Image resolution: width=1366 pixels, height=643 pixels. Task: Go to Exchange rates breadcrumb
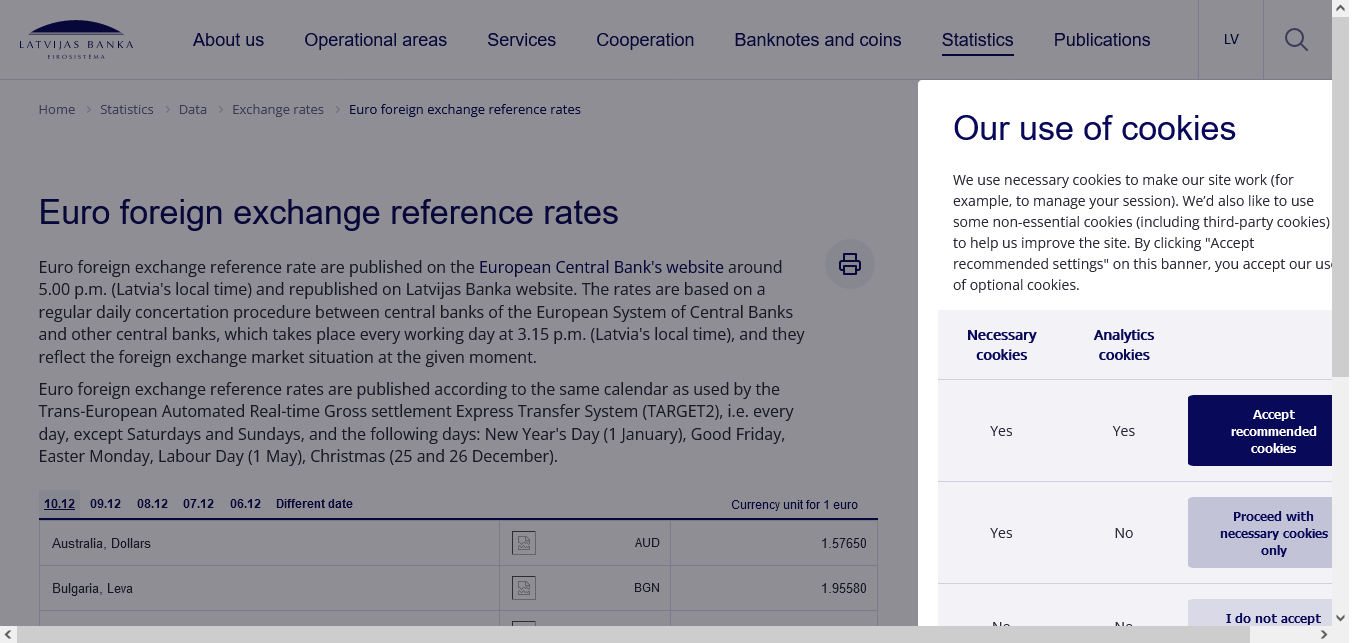tap(278, 109)
